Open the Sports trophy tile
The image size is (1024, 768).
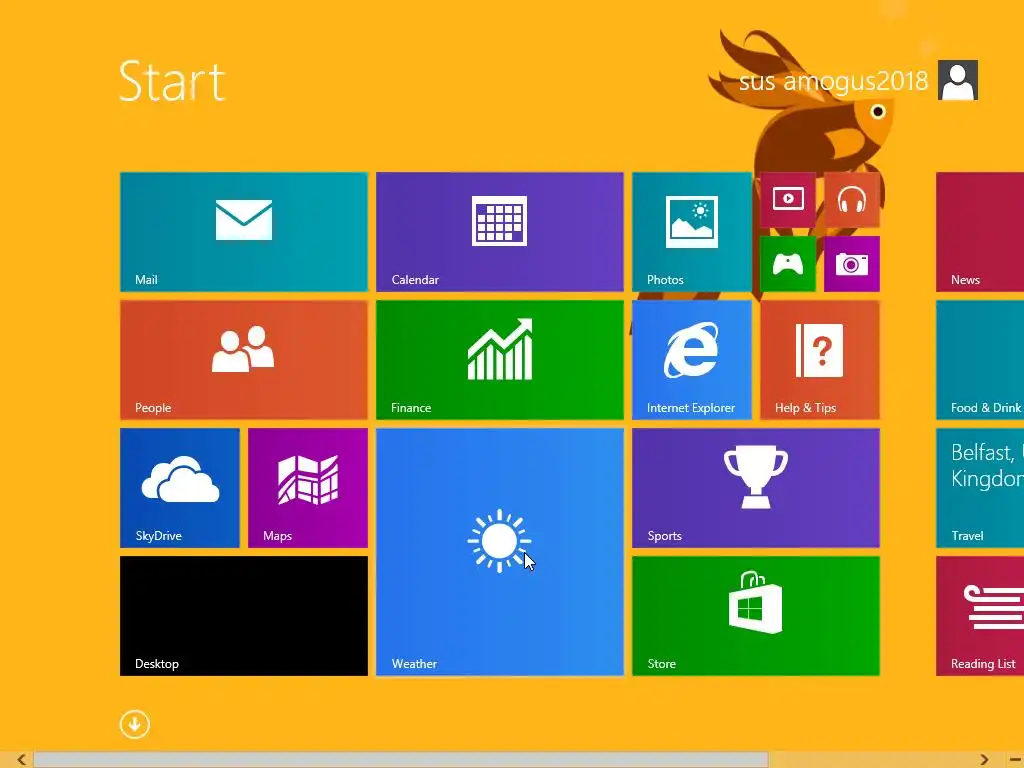756,488
